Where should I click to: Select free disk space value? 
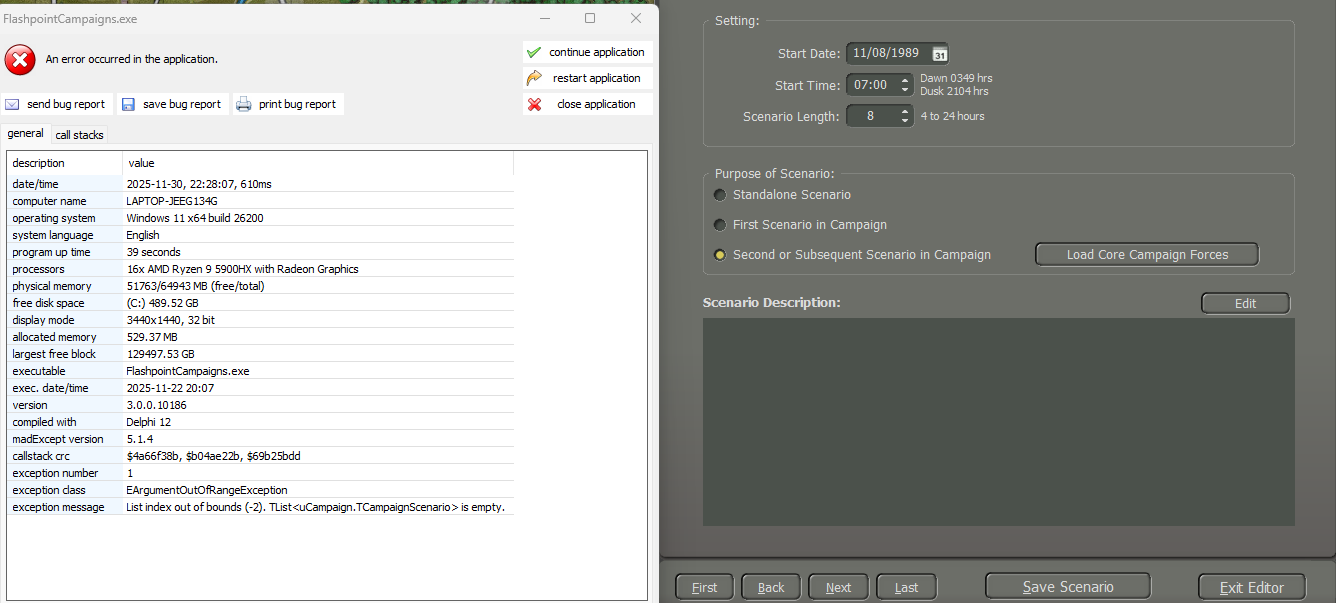162,303
